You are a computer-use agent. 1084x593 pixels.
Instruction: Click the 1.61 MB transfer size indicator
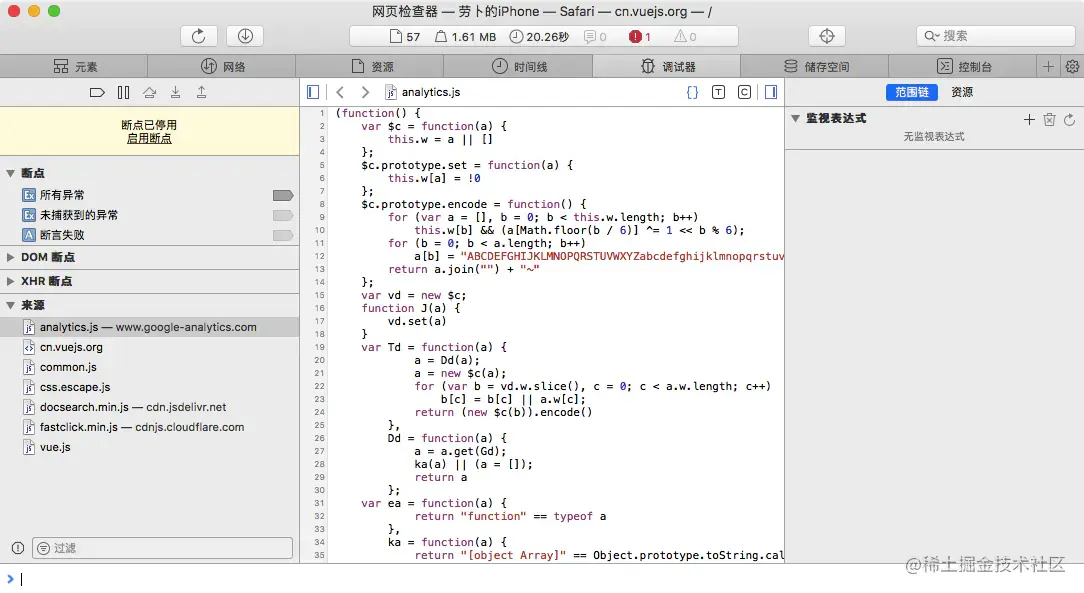465,37
